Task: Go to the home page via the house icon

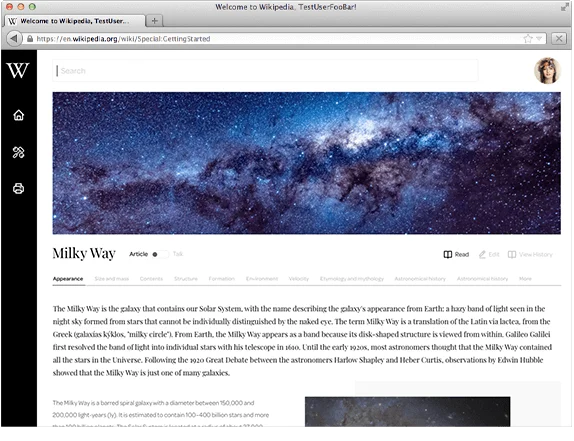Action: click(x=19, y=115)
